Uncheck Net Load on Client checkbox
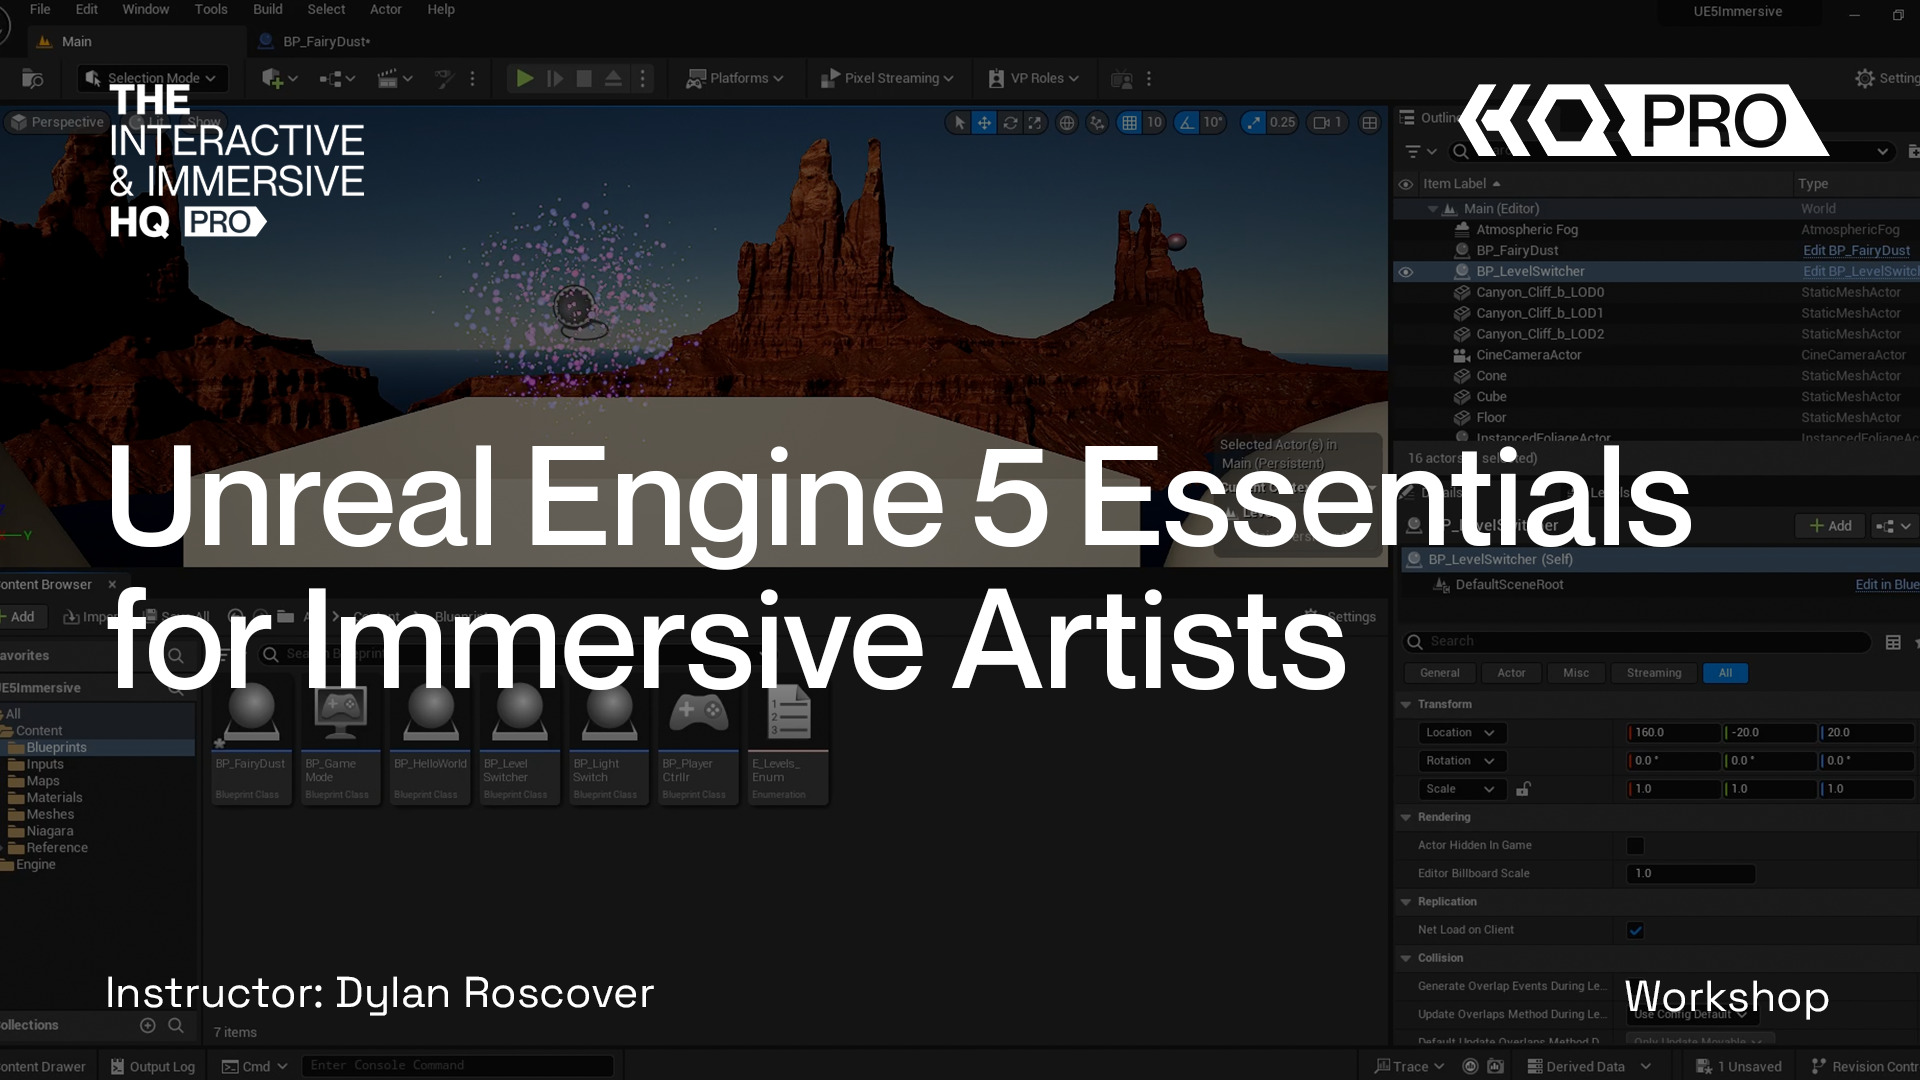Screen dimensions: 1920x1080 coord(1635,930)
